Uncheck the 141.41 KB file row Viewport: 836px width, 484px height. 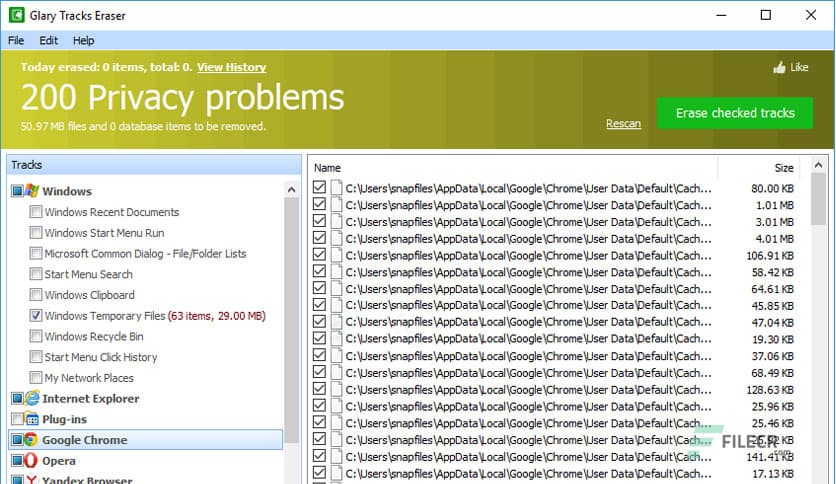click(x=319, y=456)
